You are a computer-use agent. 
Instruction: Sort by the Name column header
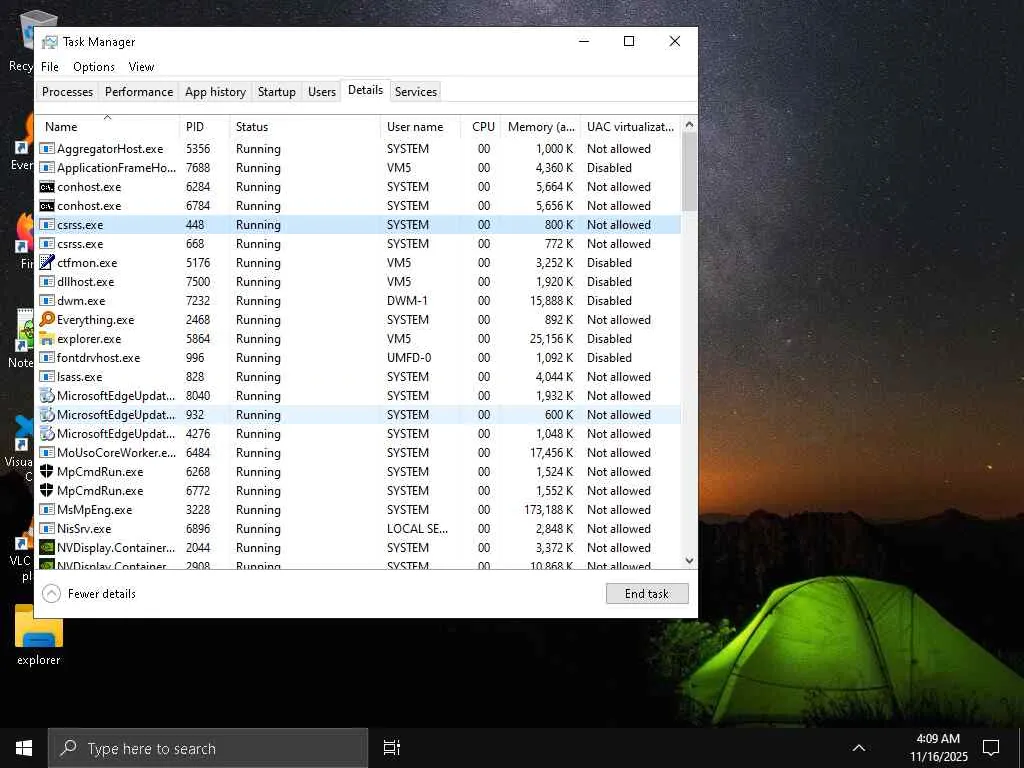pyautogui.click(x=107, y=127)
